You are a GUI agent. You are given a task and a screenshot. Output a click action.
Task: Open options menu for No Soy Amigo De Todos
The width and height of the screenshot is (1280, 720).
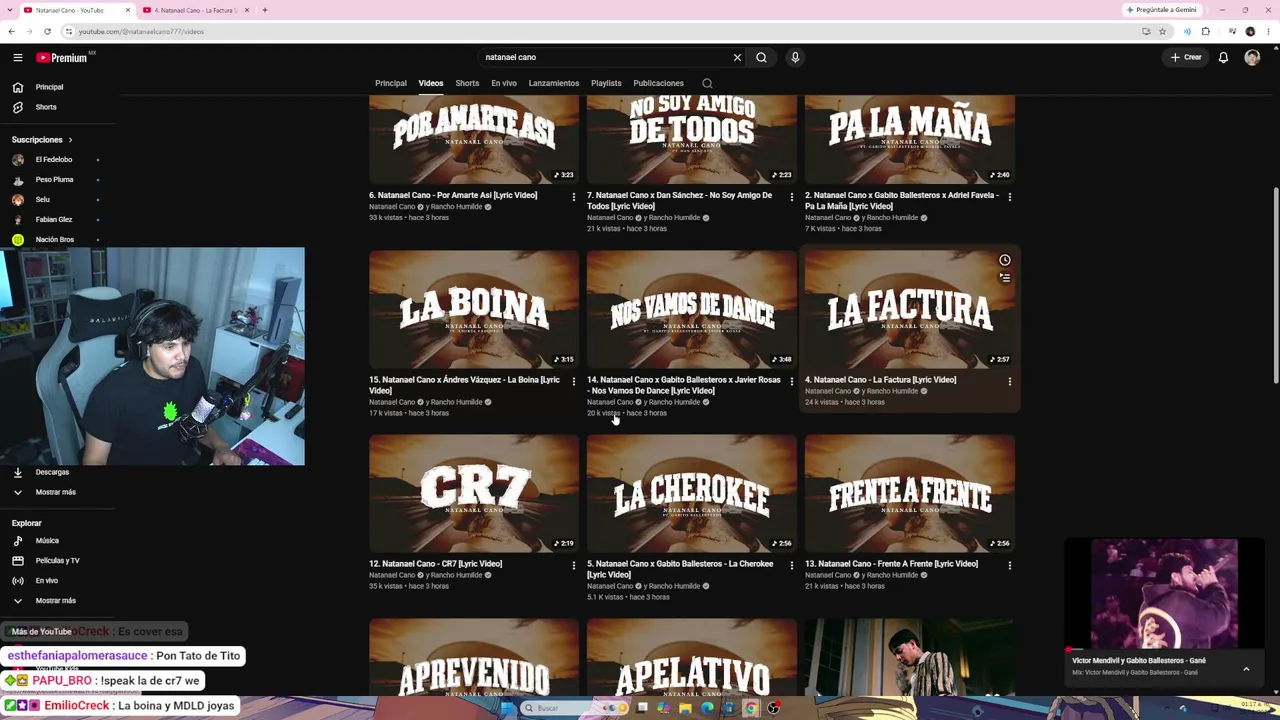[792, 197]
